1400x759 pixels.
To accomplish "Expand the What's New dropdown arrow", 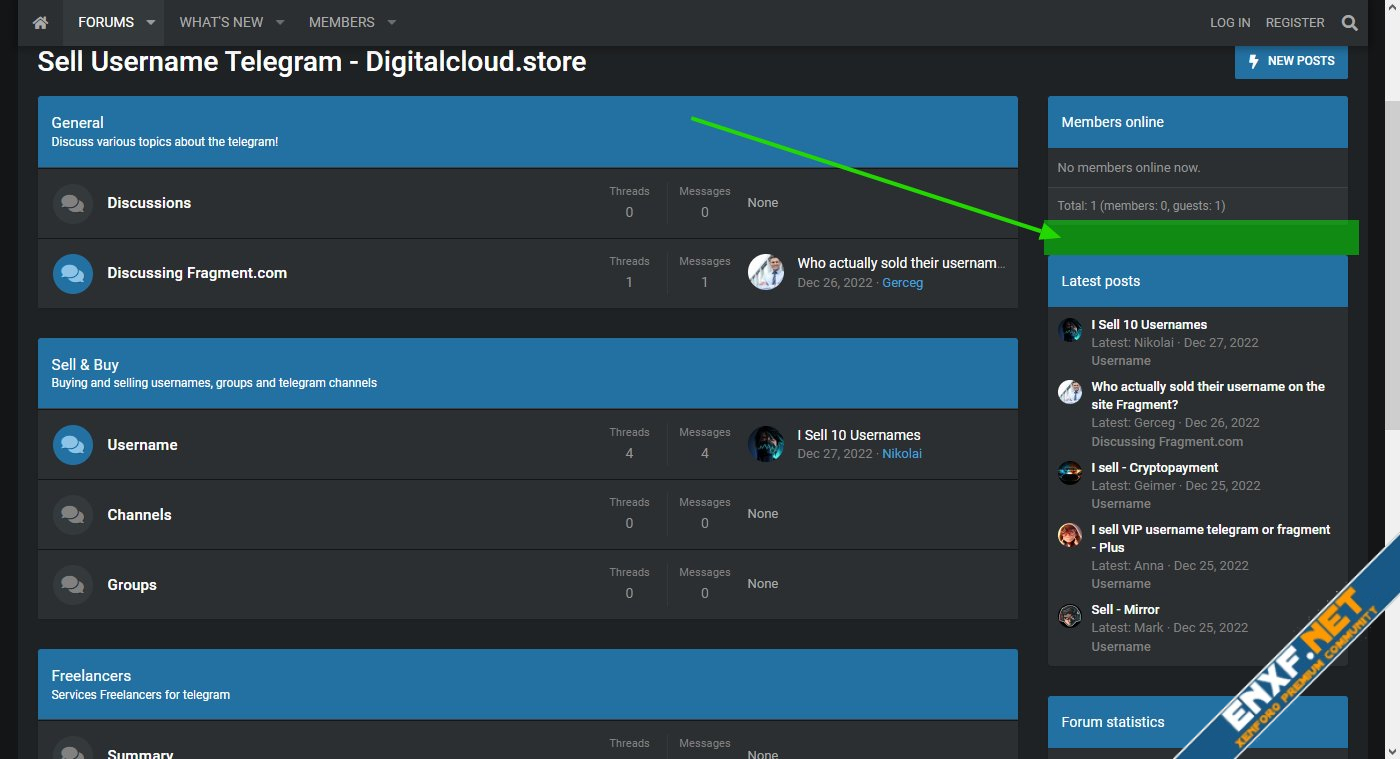I will [x=280, y=22].
